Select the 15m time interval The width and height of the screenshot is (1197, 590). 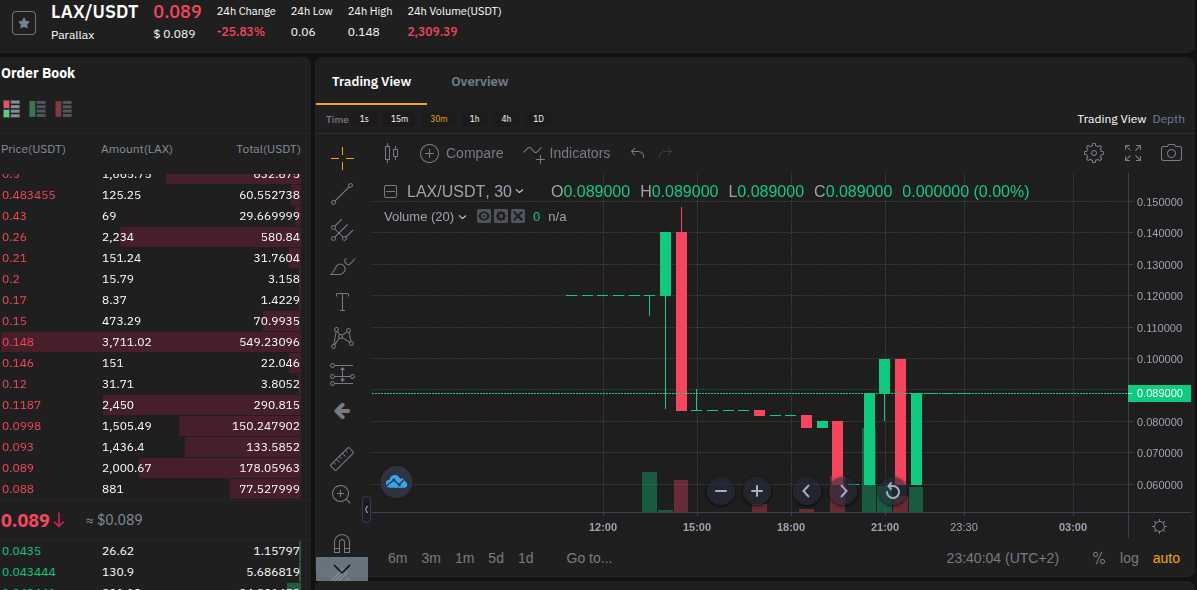click(399, 119)
